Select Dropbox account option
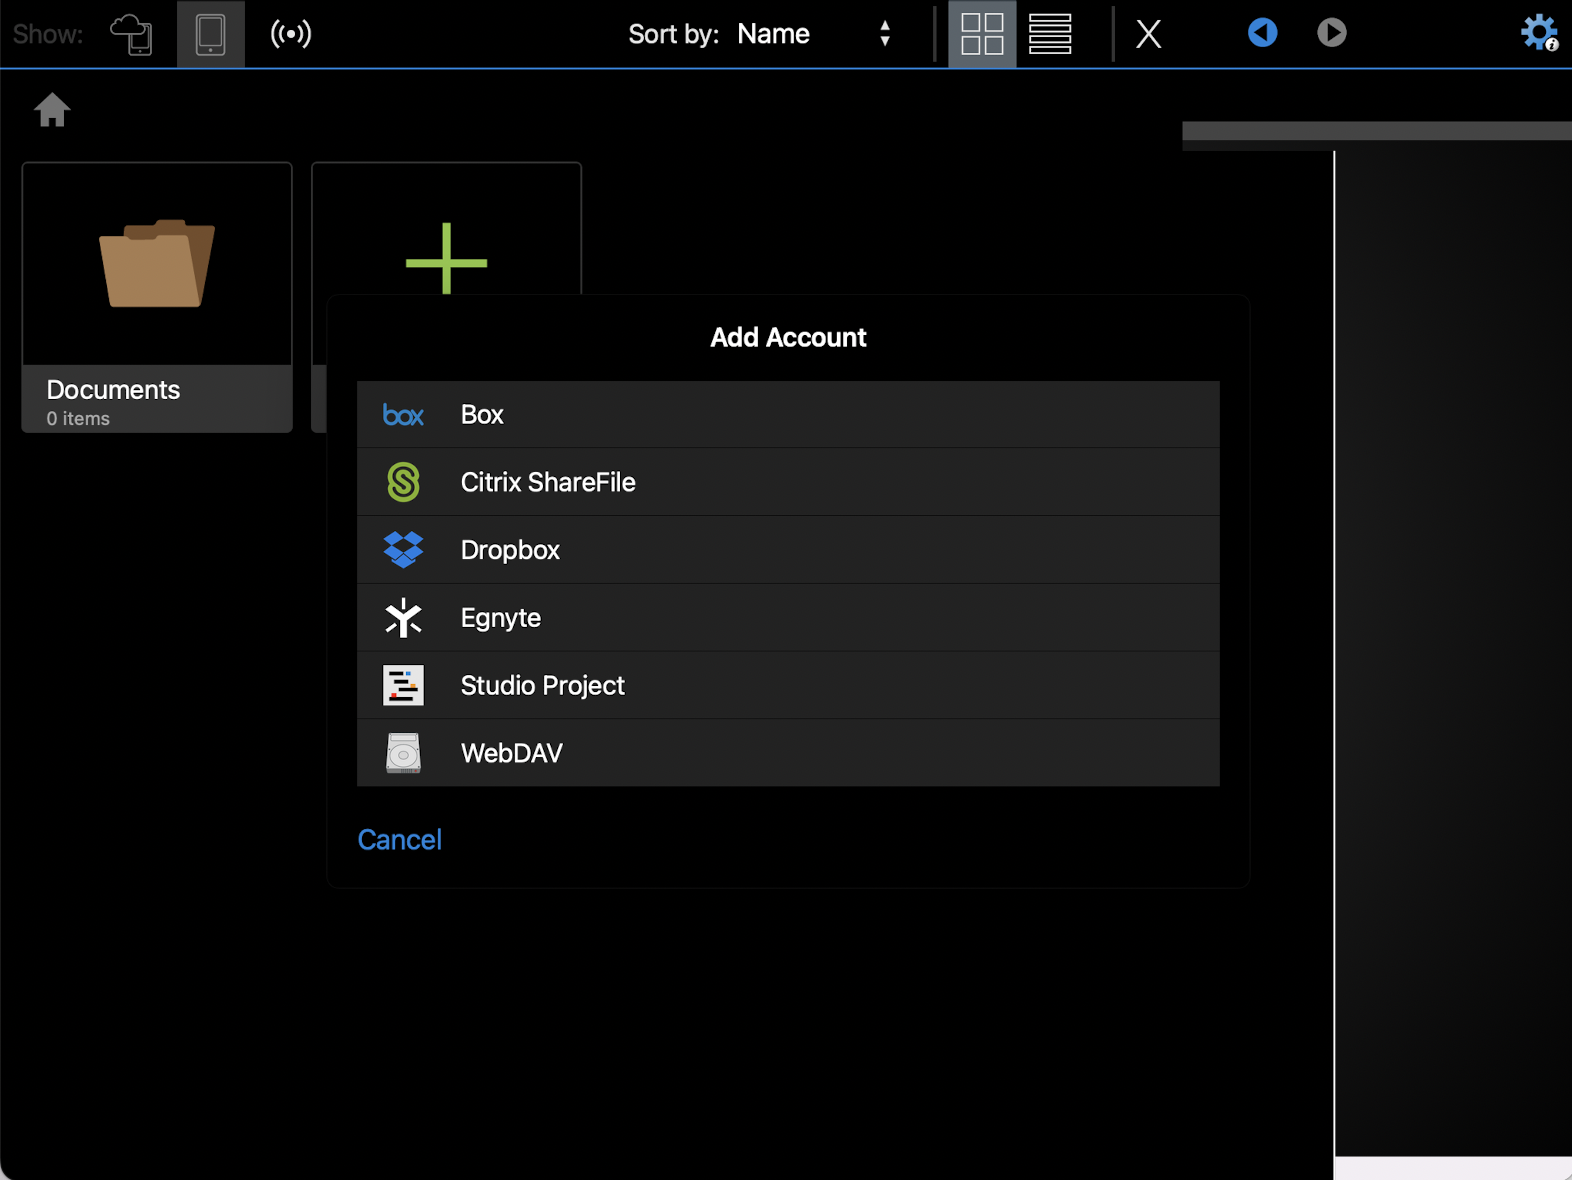The height and width of the screenshot is (1180, 1572). click(x=788, y=550)
